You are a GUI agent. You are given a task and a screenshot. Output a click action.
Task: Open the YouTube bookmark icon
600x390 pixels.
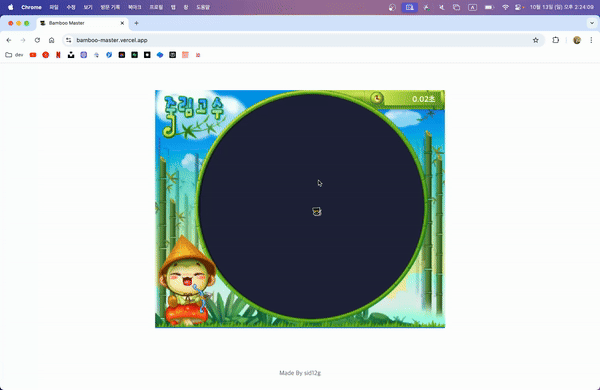click(33, 55)
